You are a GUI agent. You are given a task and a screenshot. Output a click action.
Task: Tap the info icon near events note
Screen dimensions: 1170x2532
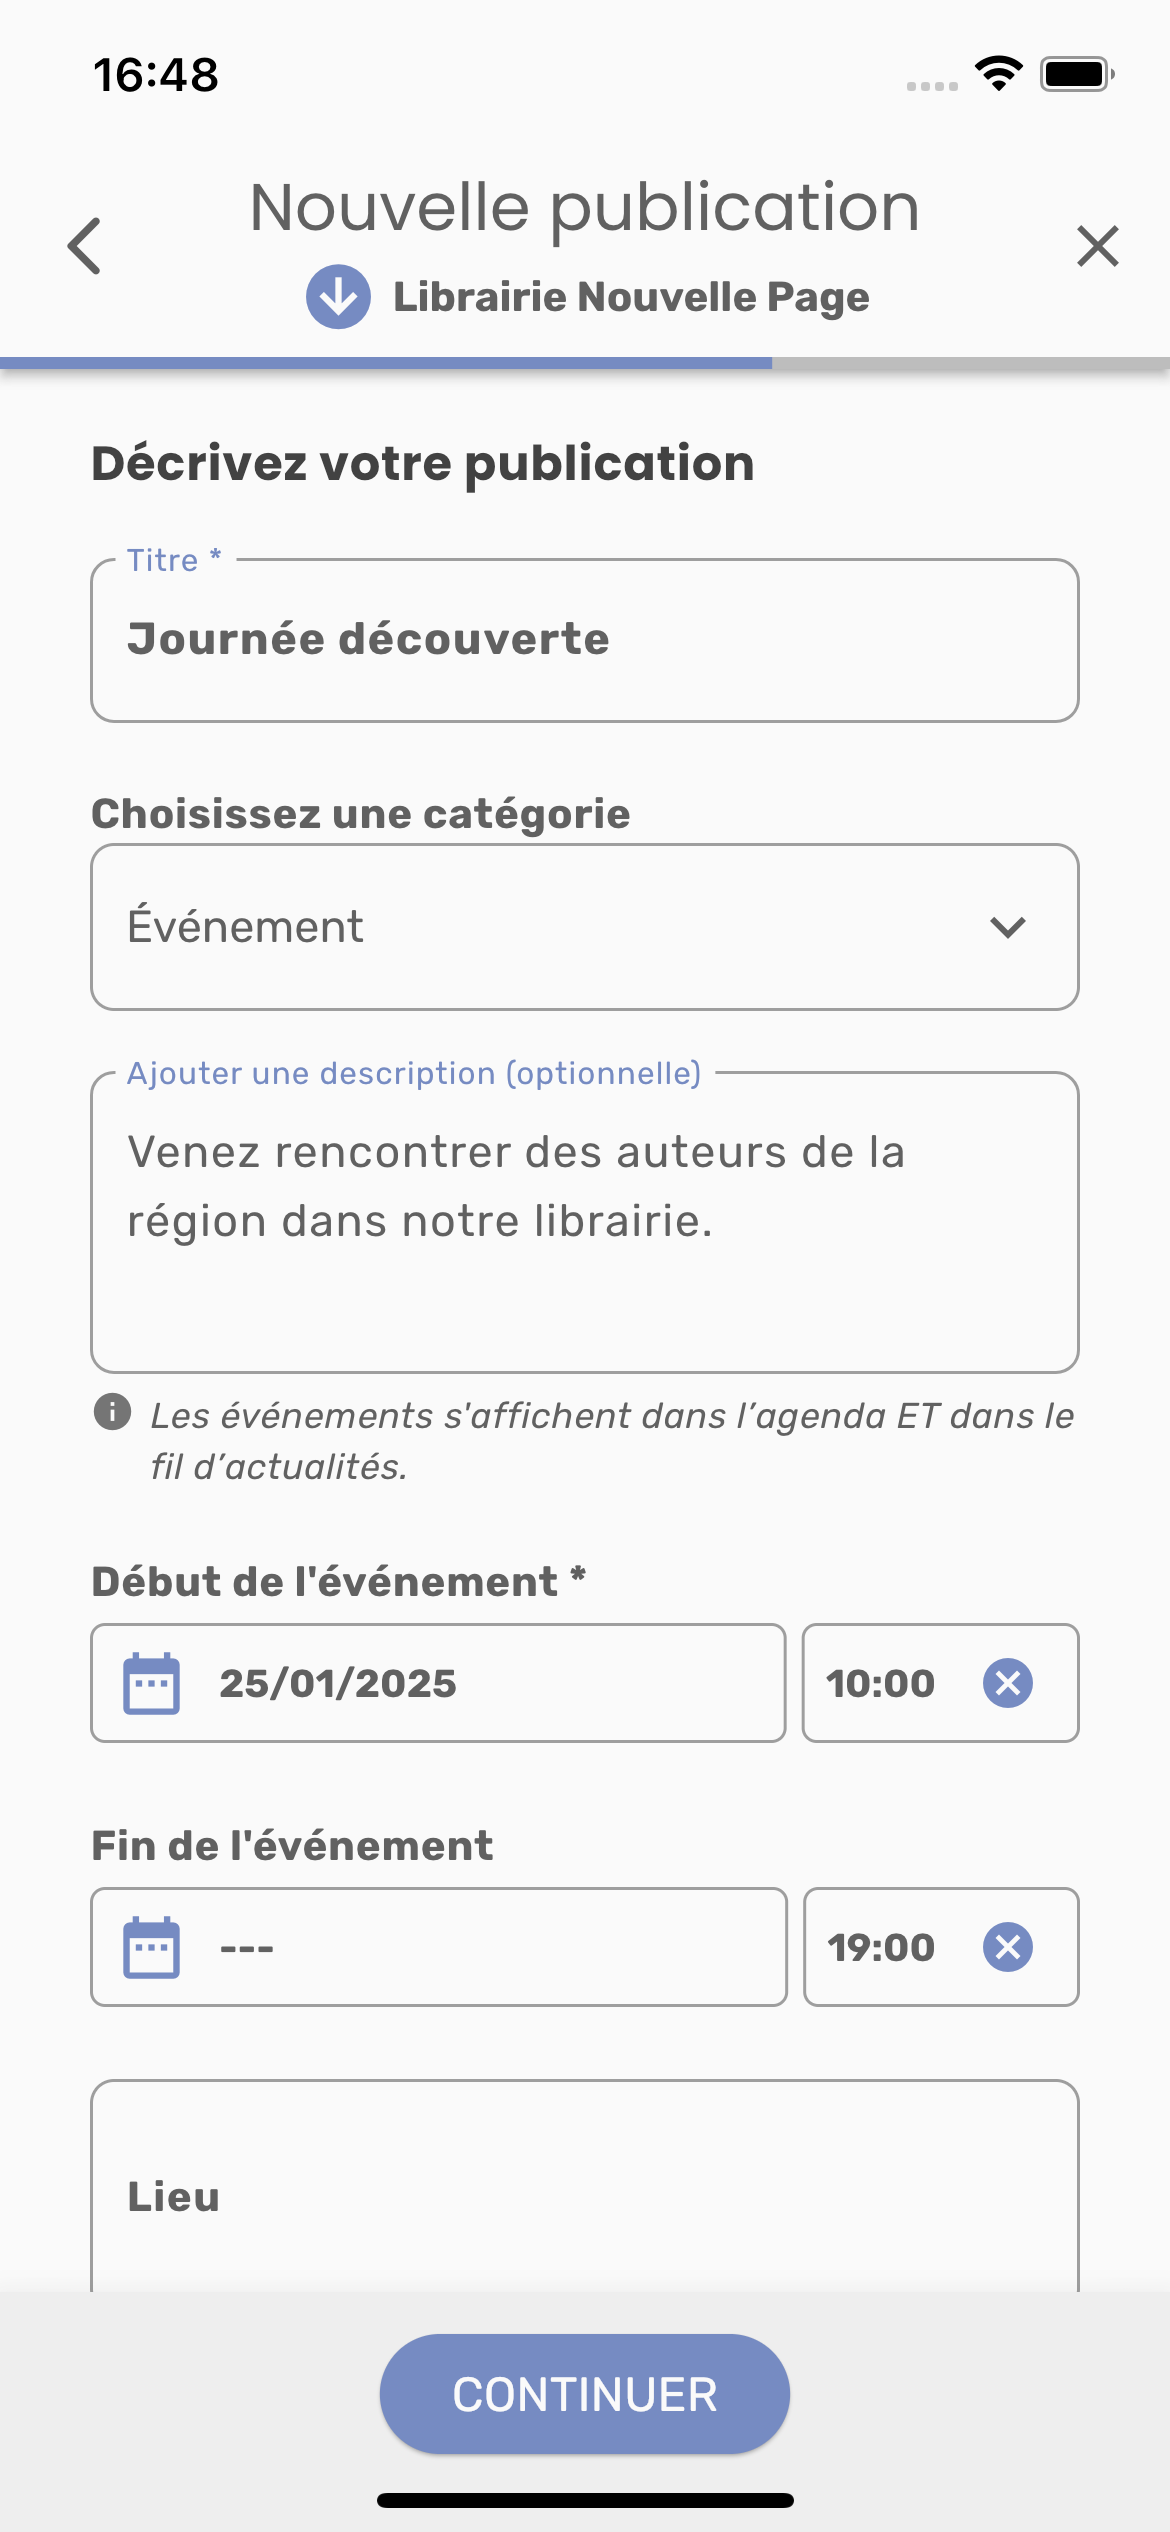coord(112,1412)
